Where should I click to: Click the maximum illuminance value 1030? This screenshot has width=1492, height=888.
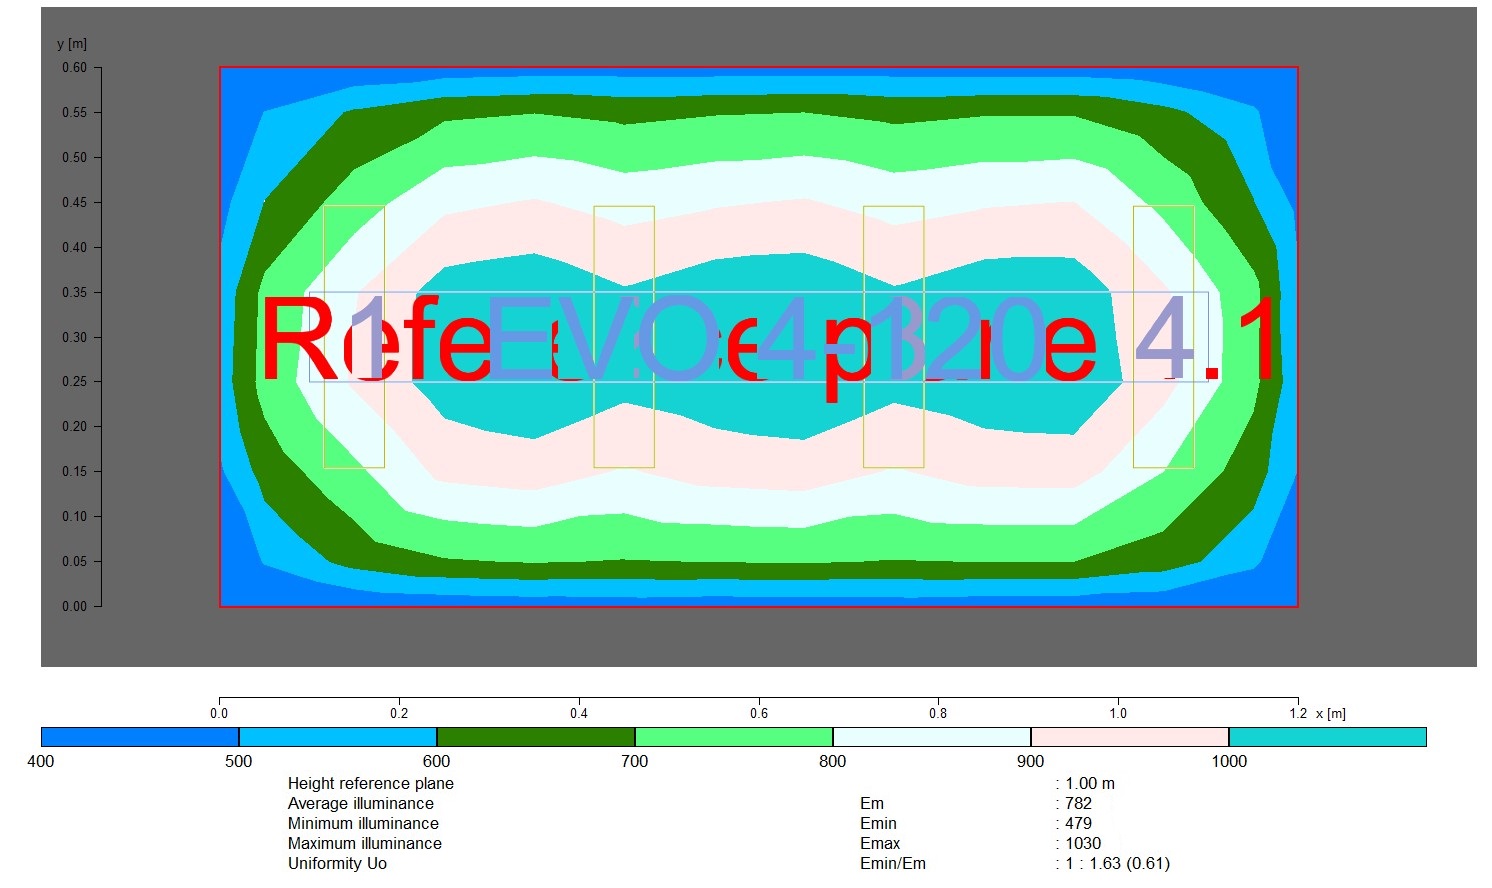pyautogui.click(x=1083, y=844)
